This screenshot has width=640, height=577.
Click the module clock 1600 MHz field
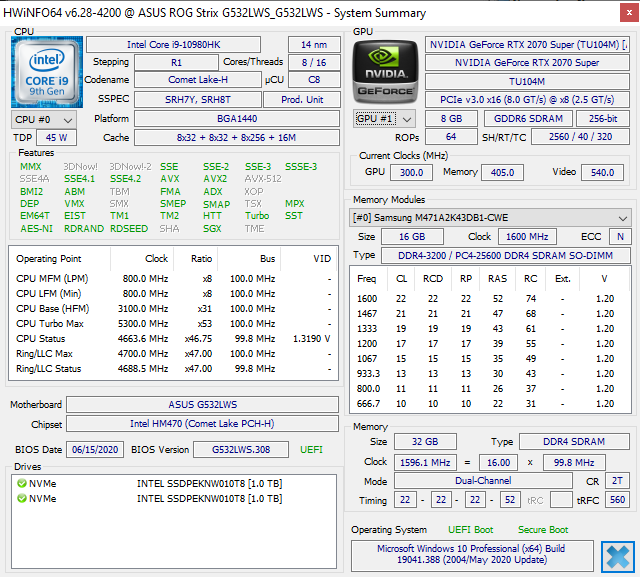(527, 237)
